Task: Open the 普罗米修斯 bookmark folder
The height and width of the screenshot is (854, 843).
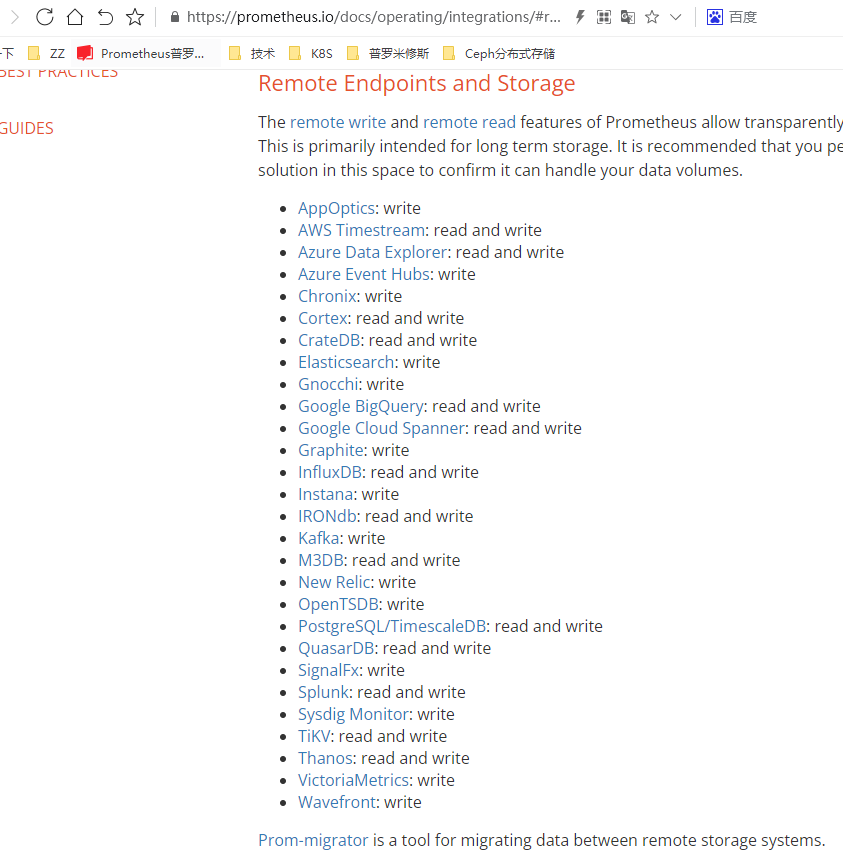Action: tap(388, 53)
